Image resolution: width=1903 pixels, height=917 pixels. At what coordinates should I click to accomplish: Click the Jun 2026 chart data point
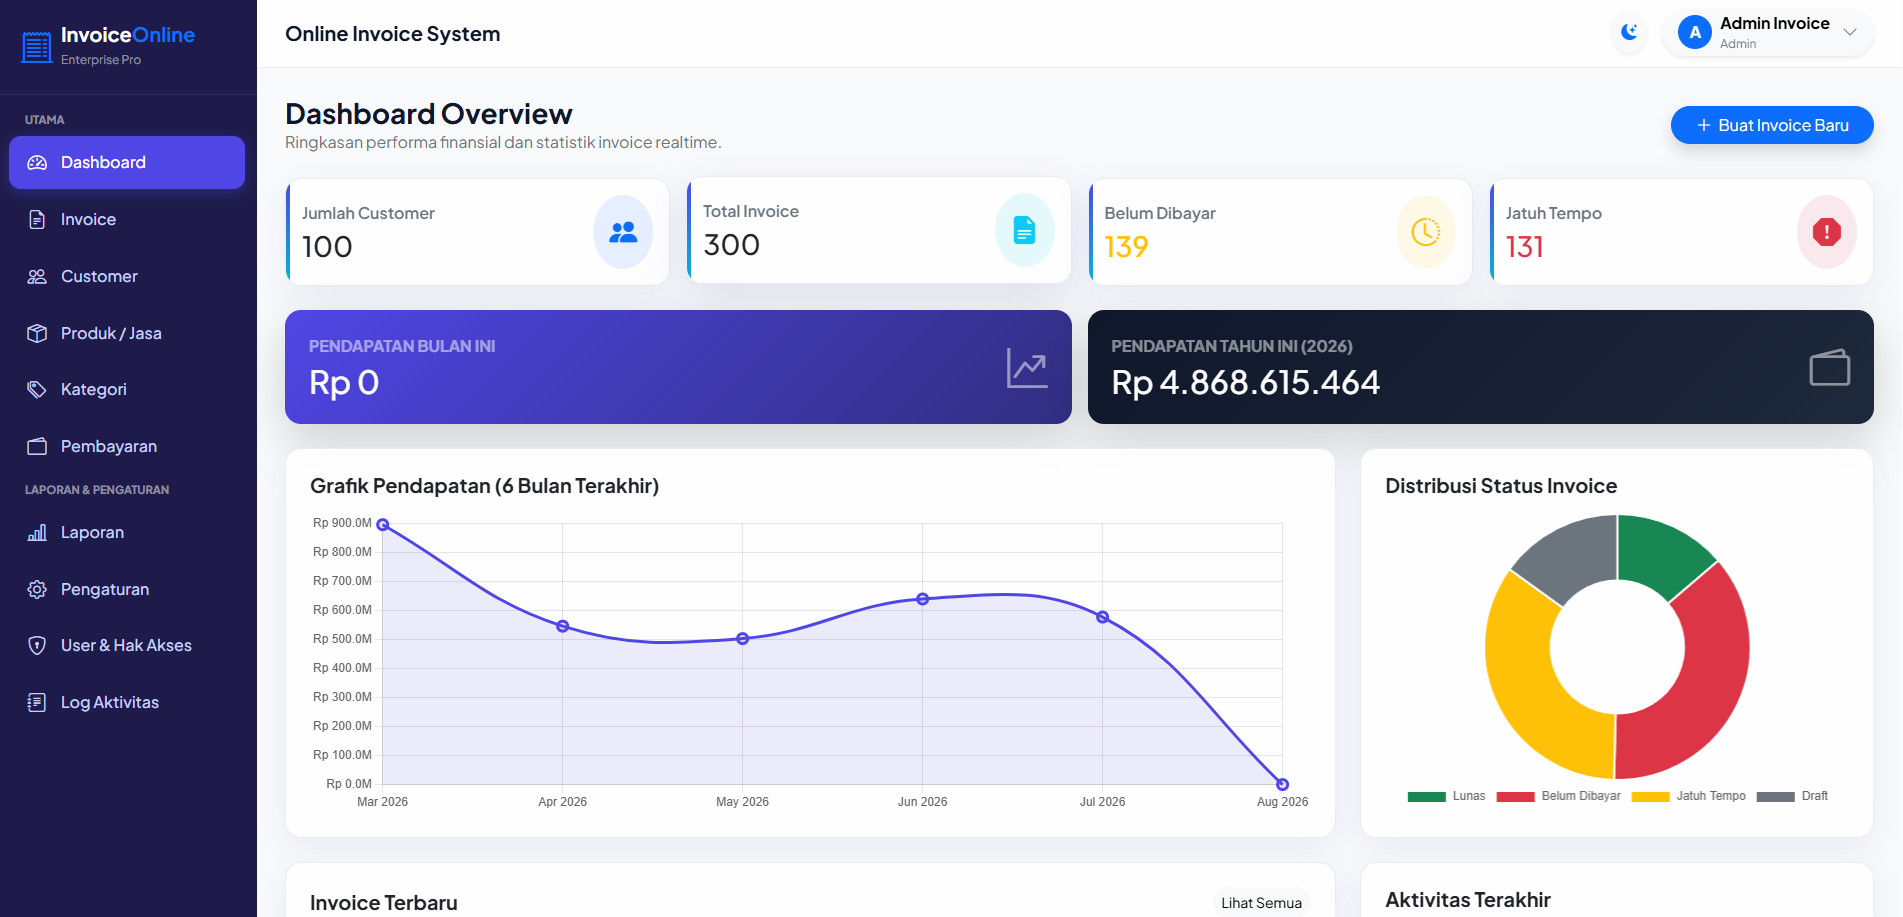923,599
